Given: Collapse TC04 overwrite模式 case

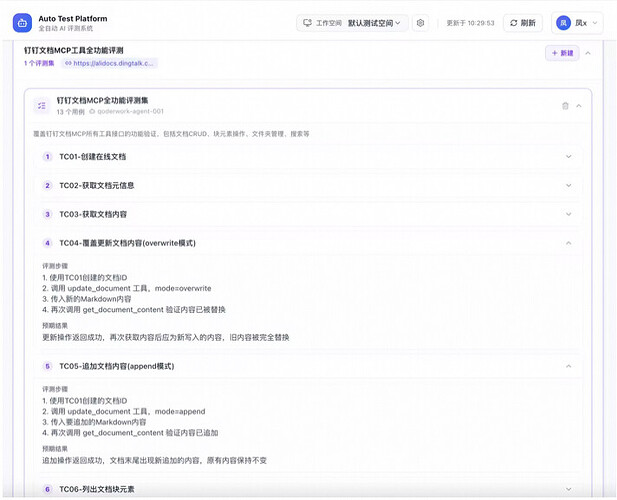Looking at the screenshot, I should (568, 243).
